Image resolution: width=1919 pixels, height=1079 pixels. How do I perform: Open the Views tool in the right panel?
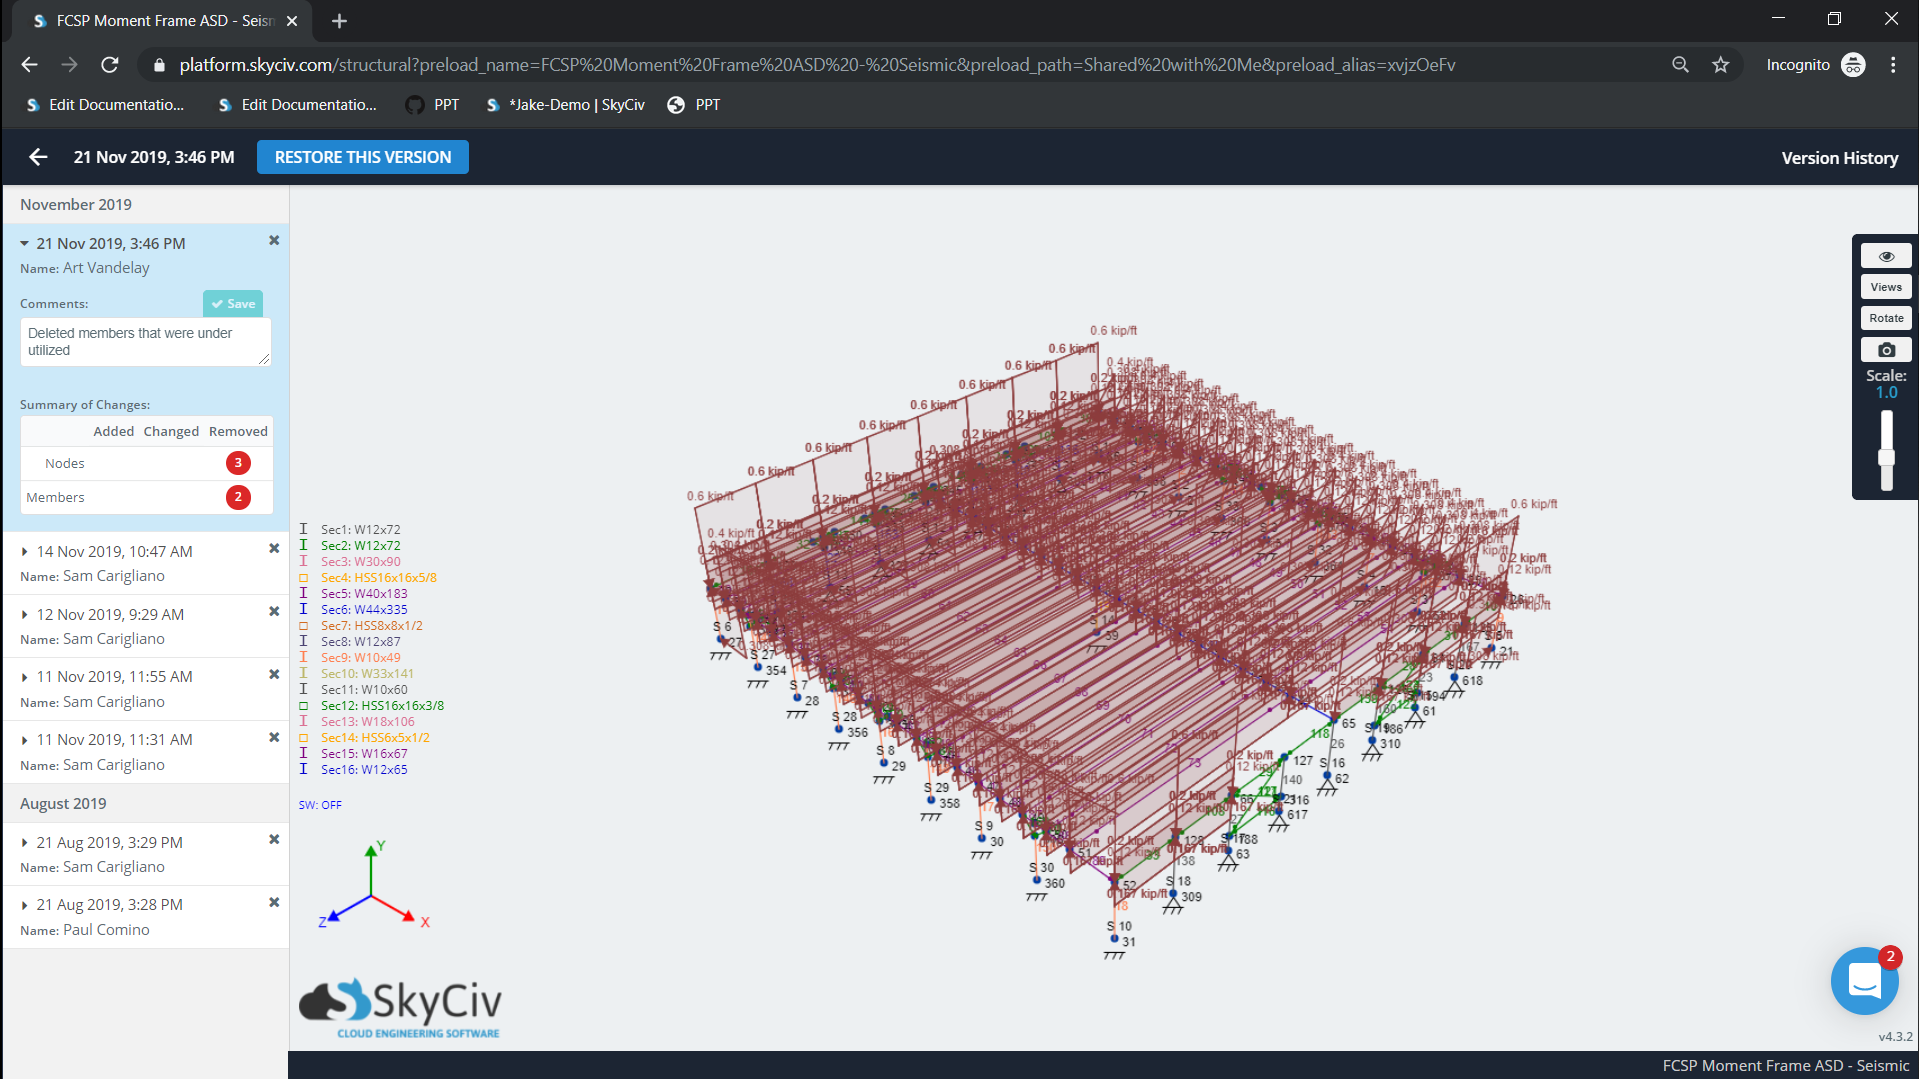click(1885, 286)
